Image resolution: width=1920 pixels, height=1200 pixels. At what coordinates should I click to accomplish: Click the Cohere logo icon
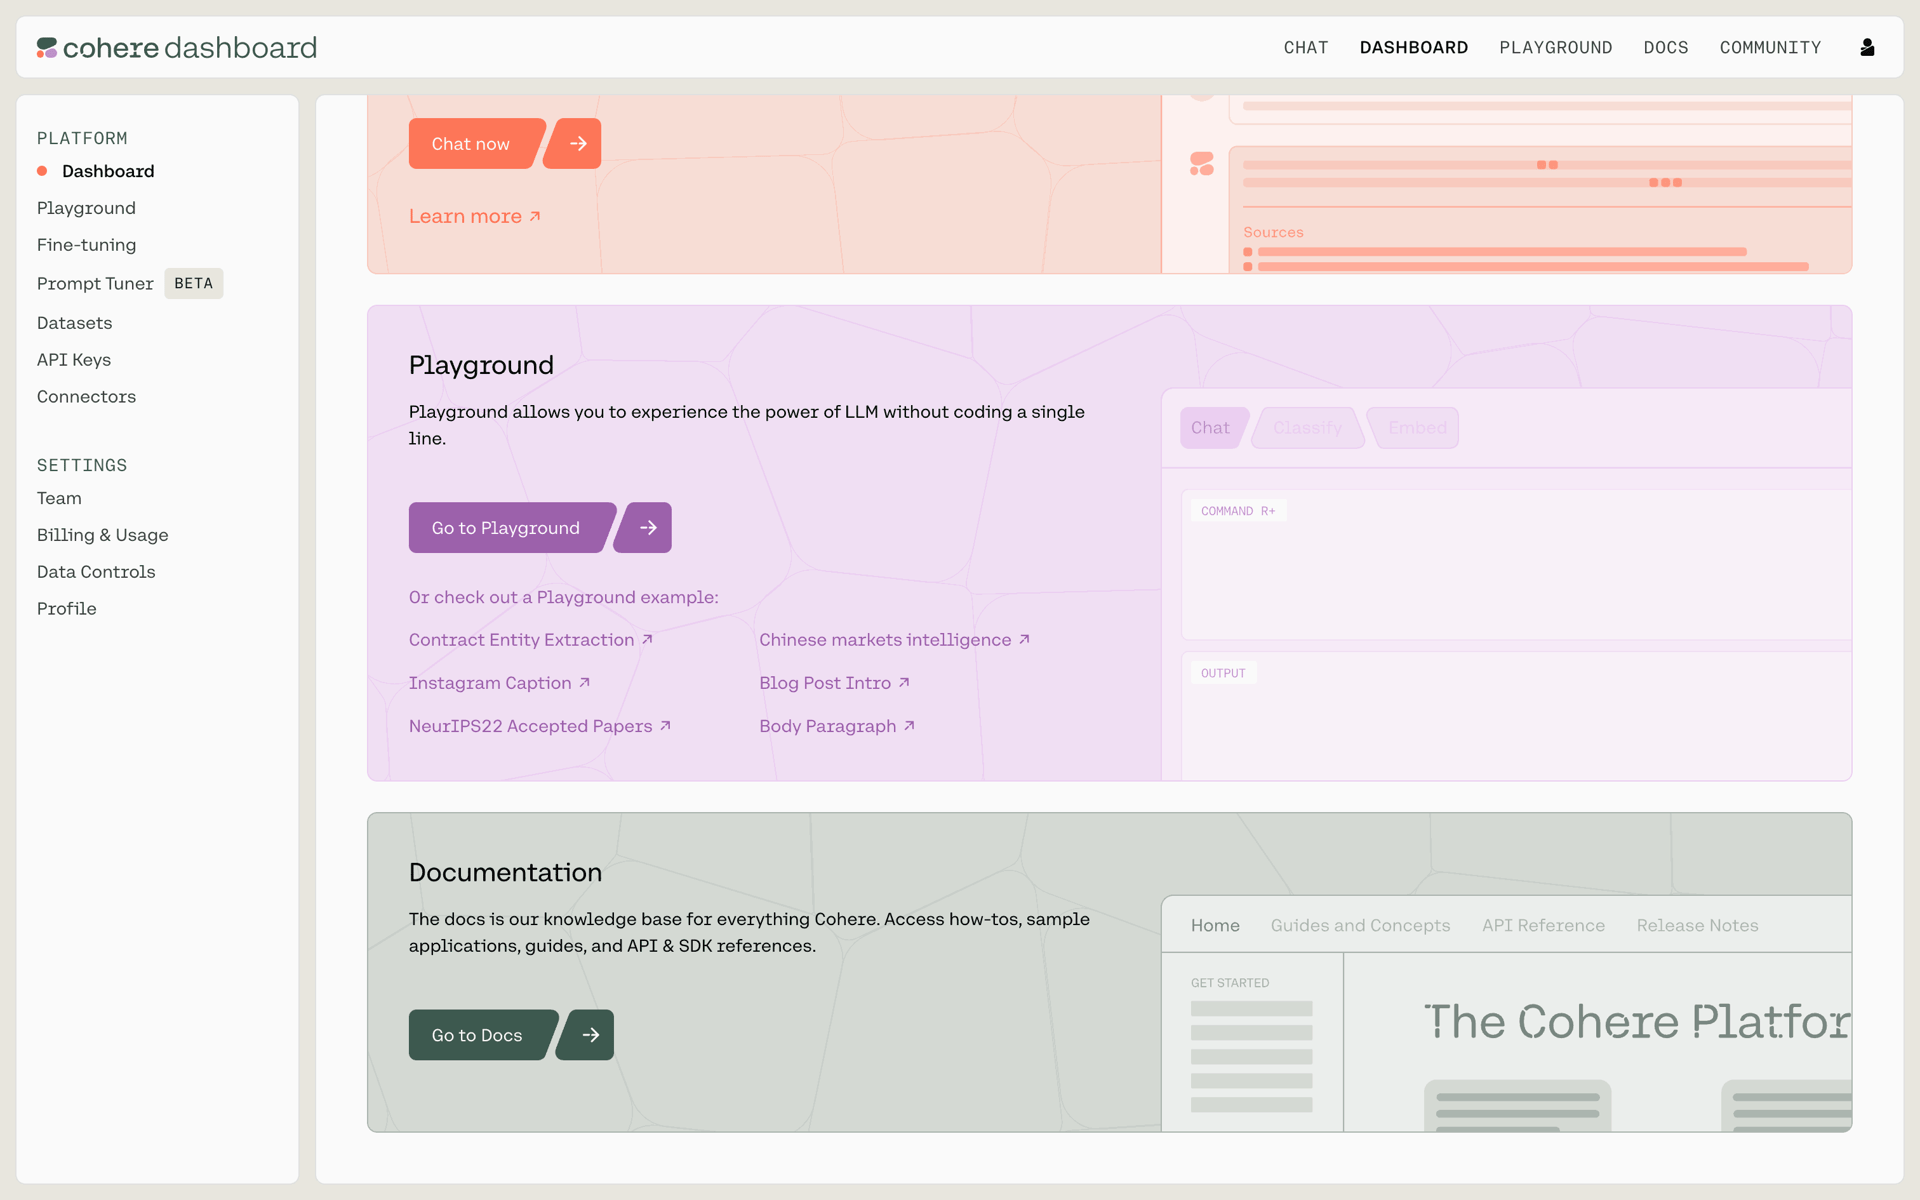click(x=47, y=48)
